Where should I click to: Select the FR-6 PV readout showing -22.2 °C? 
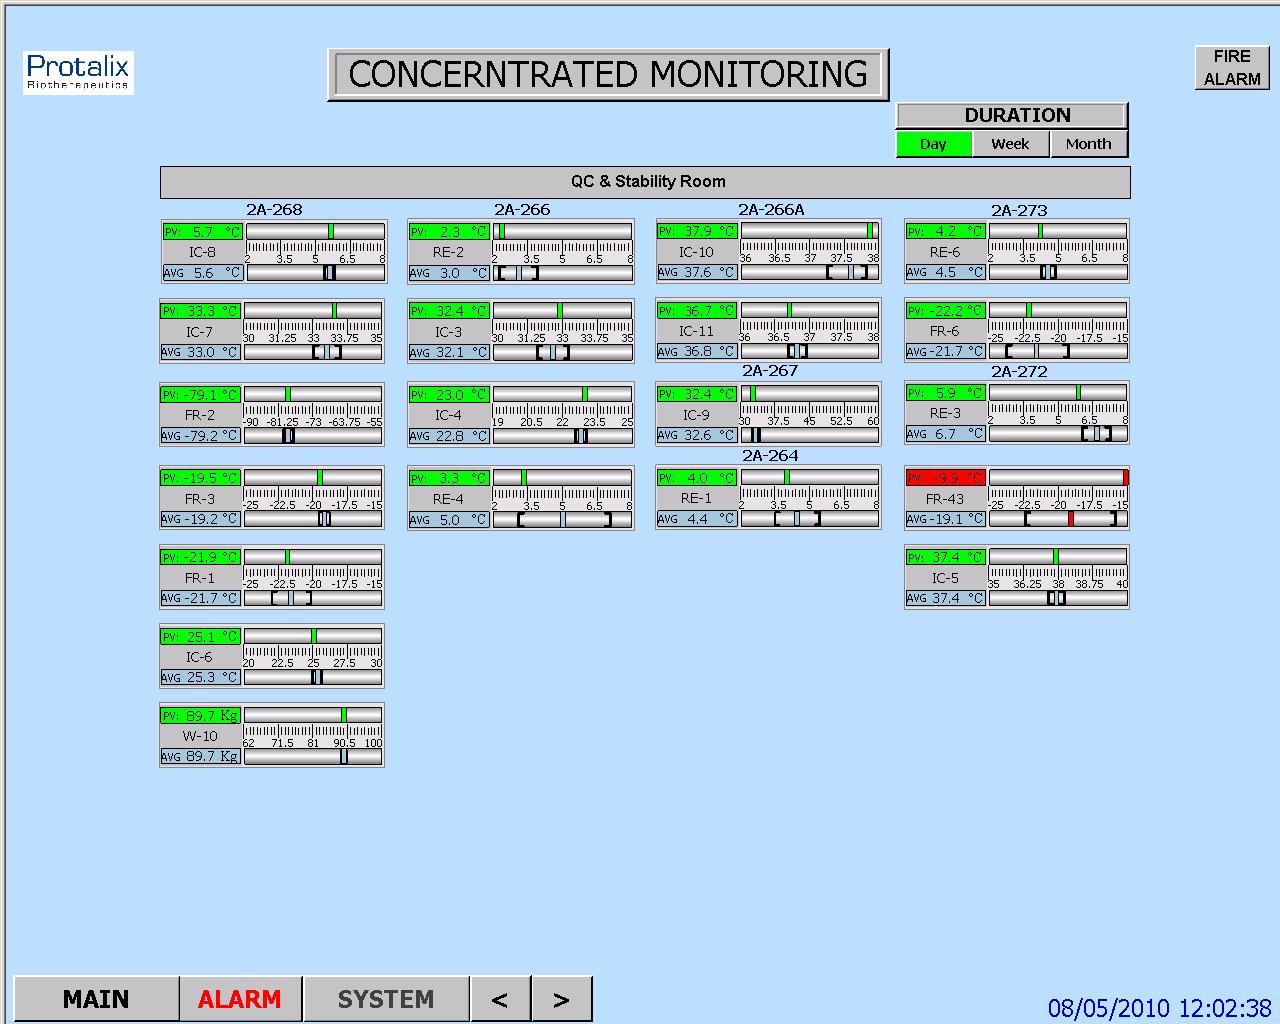944,310
